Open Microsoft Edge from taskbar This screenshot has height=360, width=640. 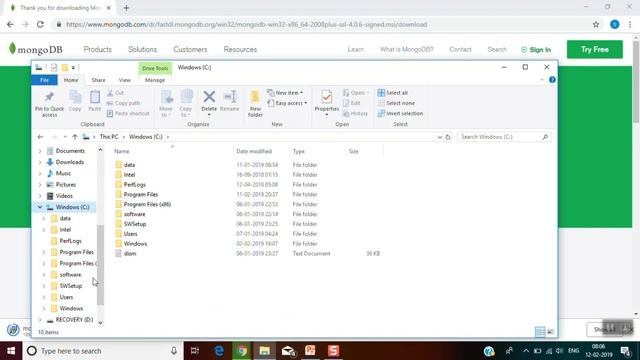[x=219, y=351]
